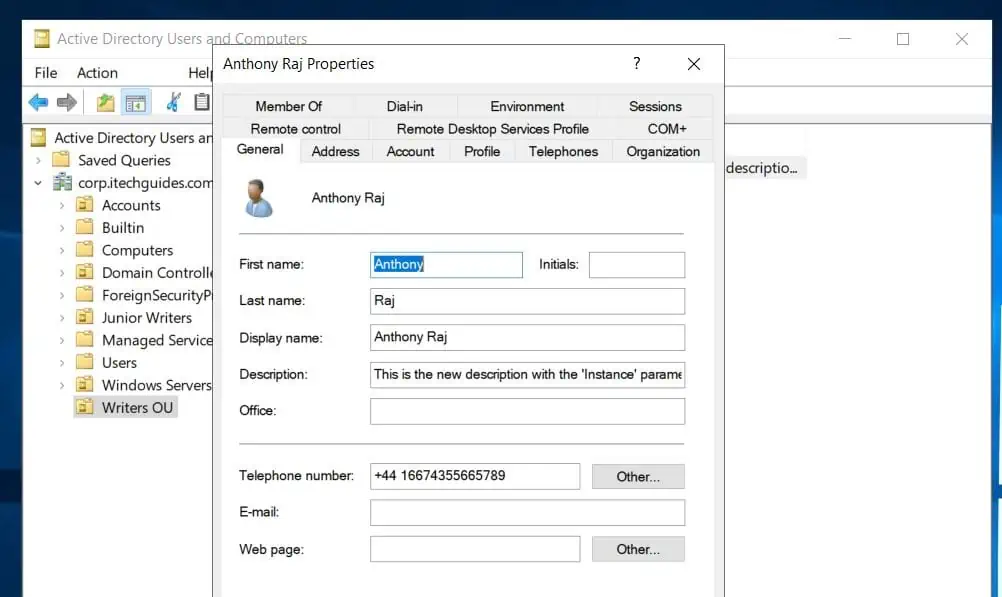Click the Saved Queries folder icon

coord(61,159)
